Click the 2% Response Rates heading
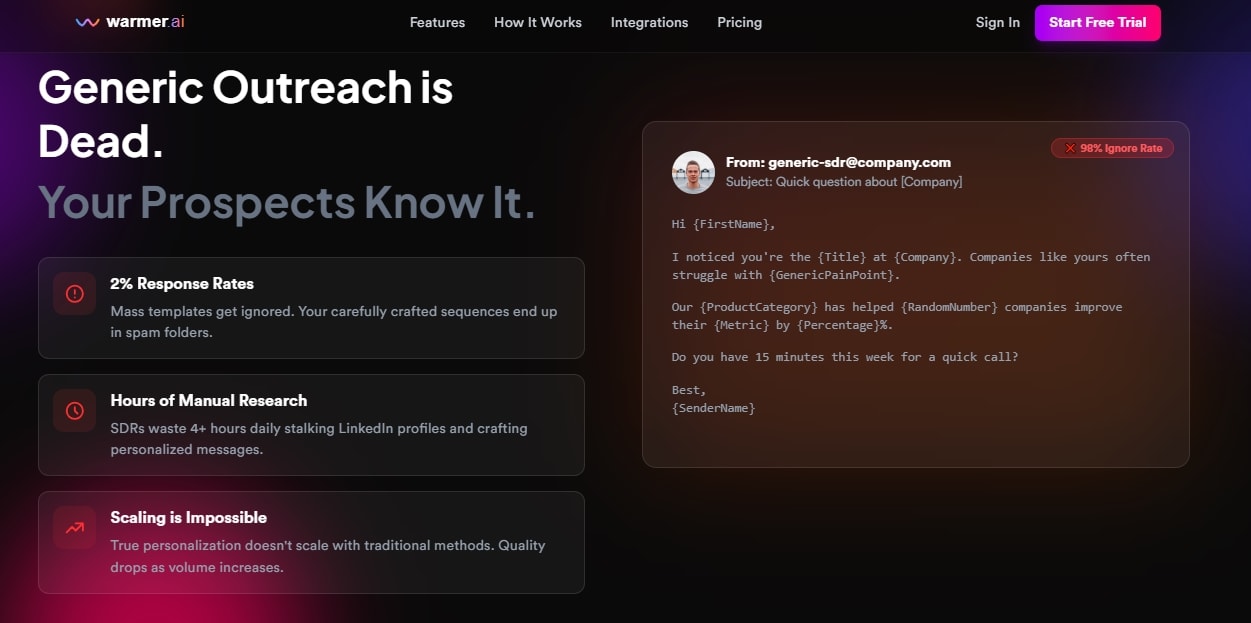Screen dimensions: 1251x623 coord(182,283)
